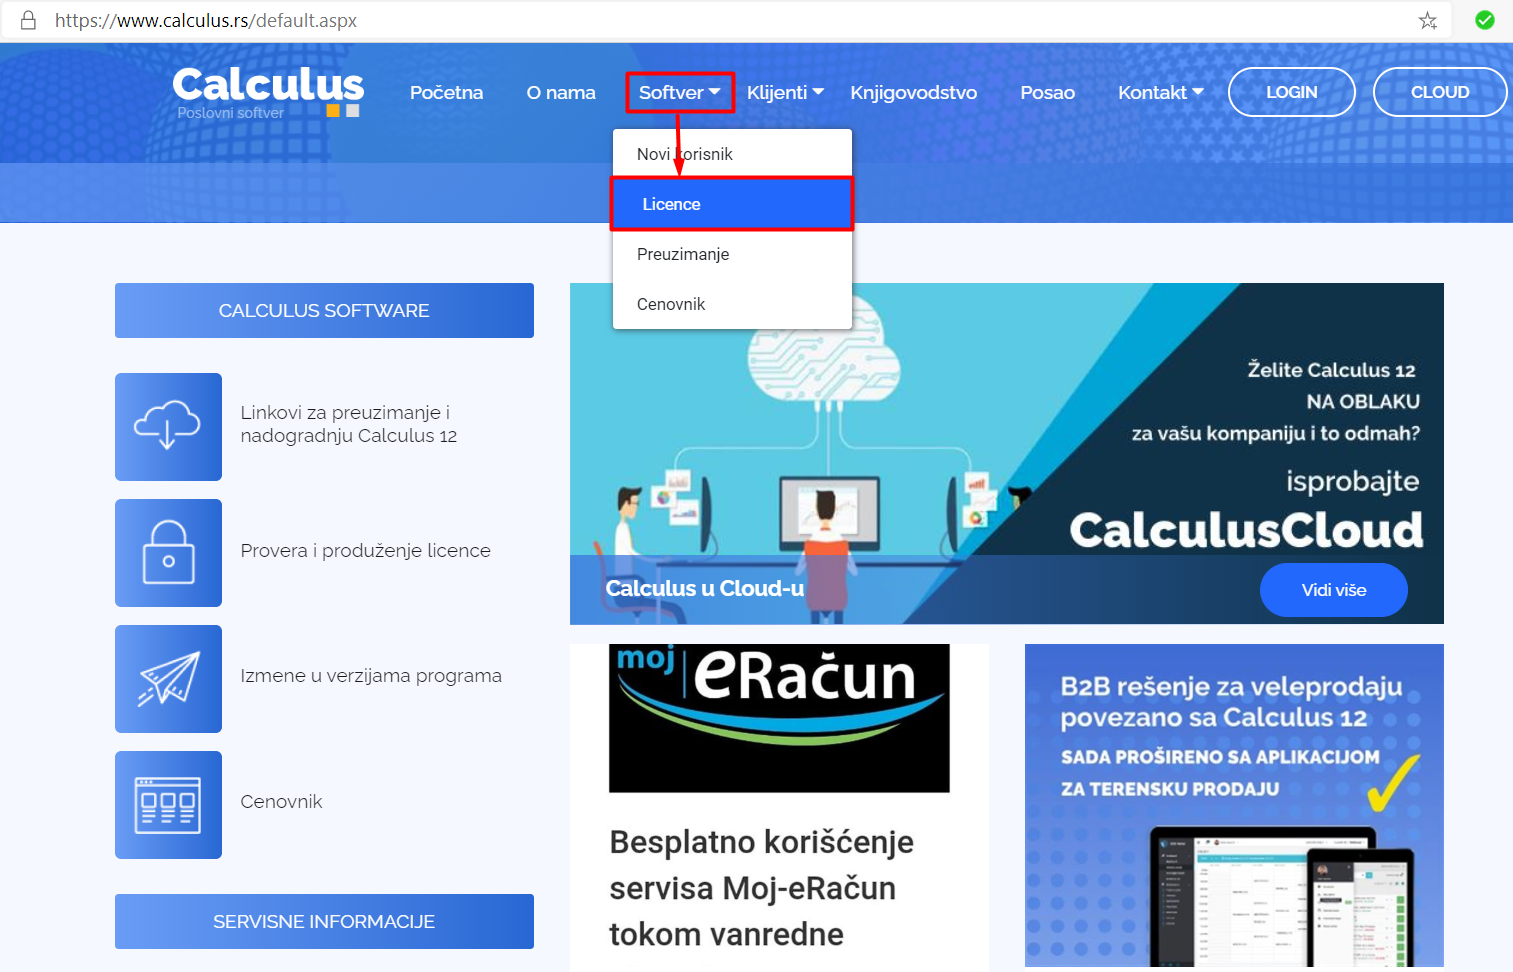Click the moj eRačun logo image
Screen dimensions: 1513x972
[x=779, y=718]
